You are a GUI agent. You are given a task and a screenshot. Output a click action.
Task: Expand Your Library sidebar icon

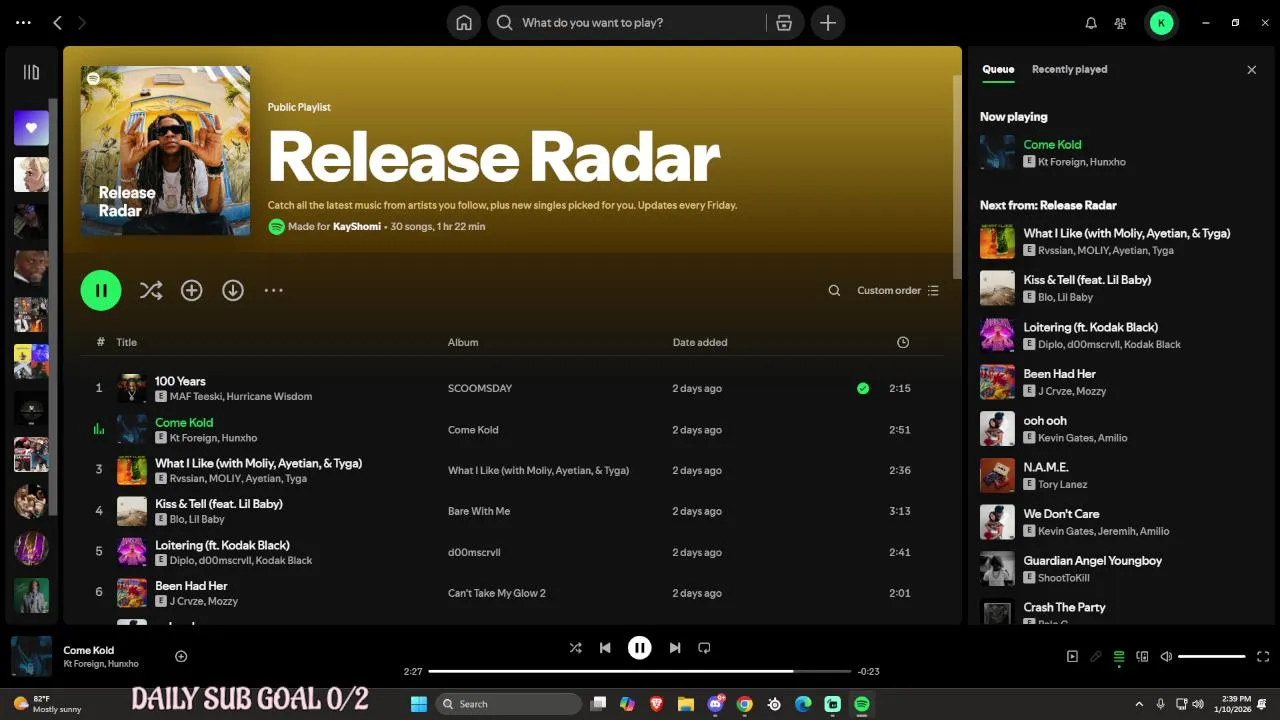click(x=31, y=72)
